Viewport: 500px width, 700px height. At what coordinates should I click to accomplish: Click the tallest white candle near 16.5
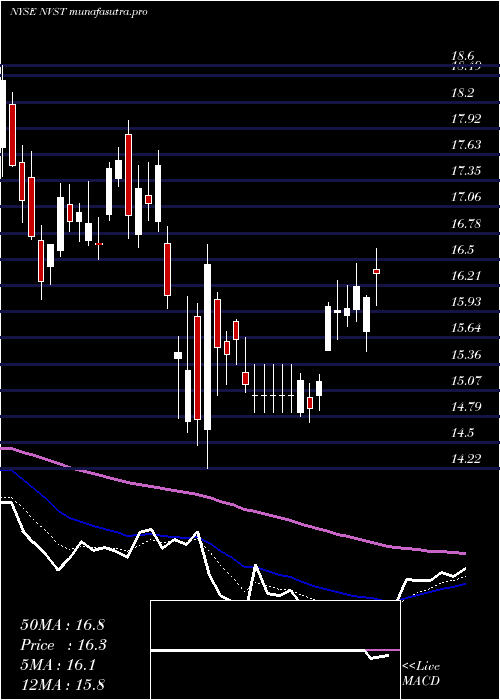(x=207, y=347)
